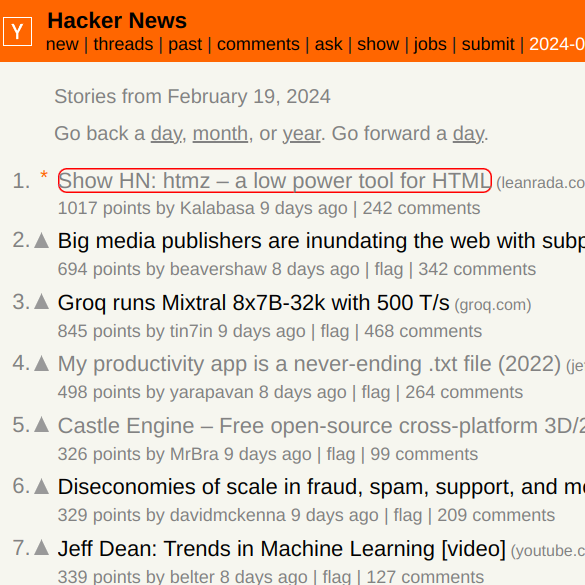Open the 127 comments thread
Viewport: 585px width, 585px height.
[x=425, y=577]
